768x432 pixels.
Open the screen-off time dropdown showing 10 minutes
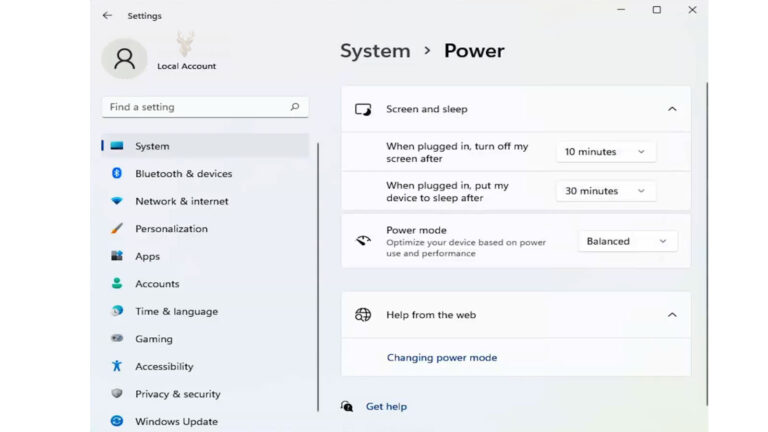pyautogui.click(x=605, y=152)
